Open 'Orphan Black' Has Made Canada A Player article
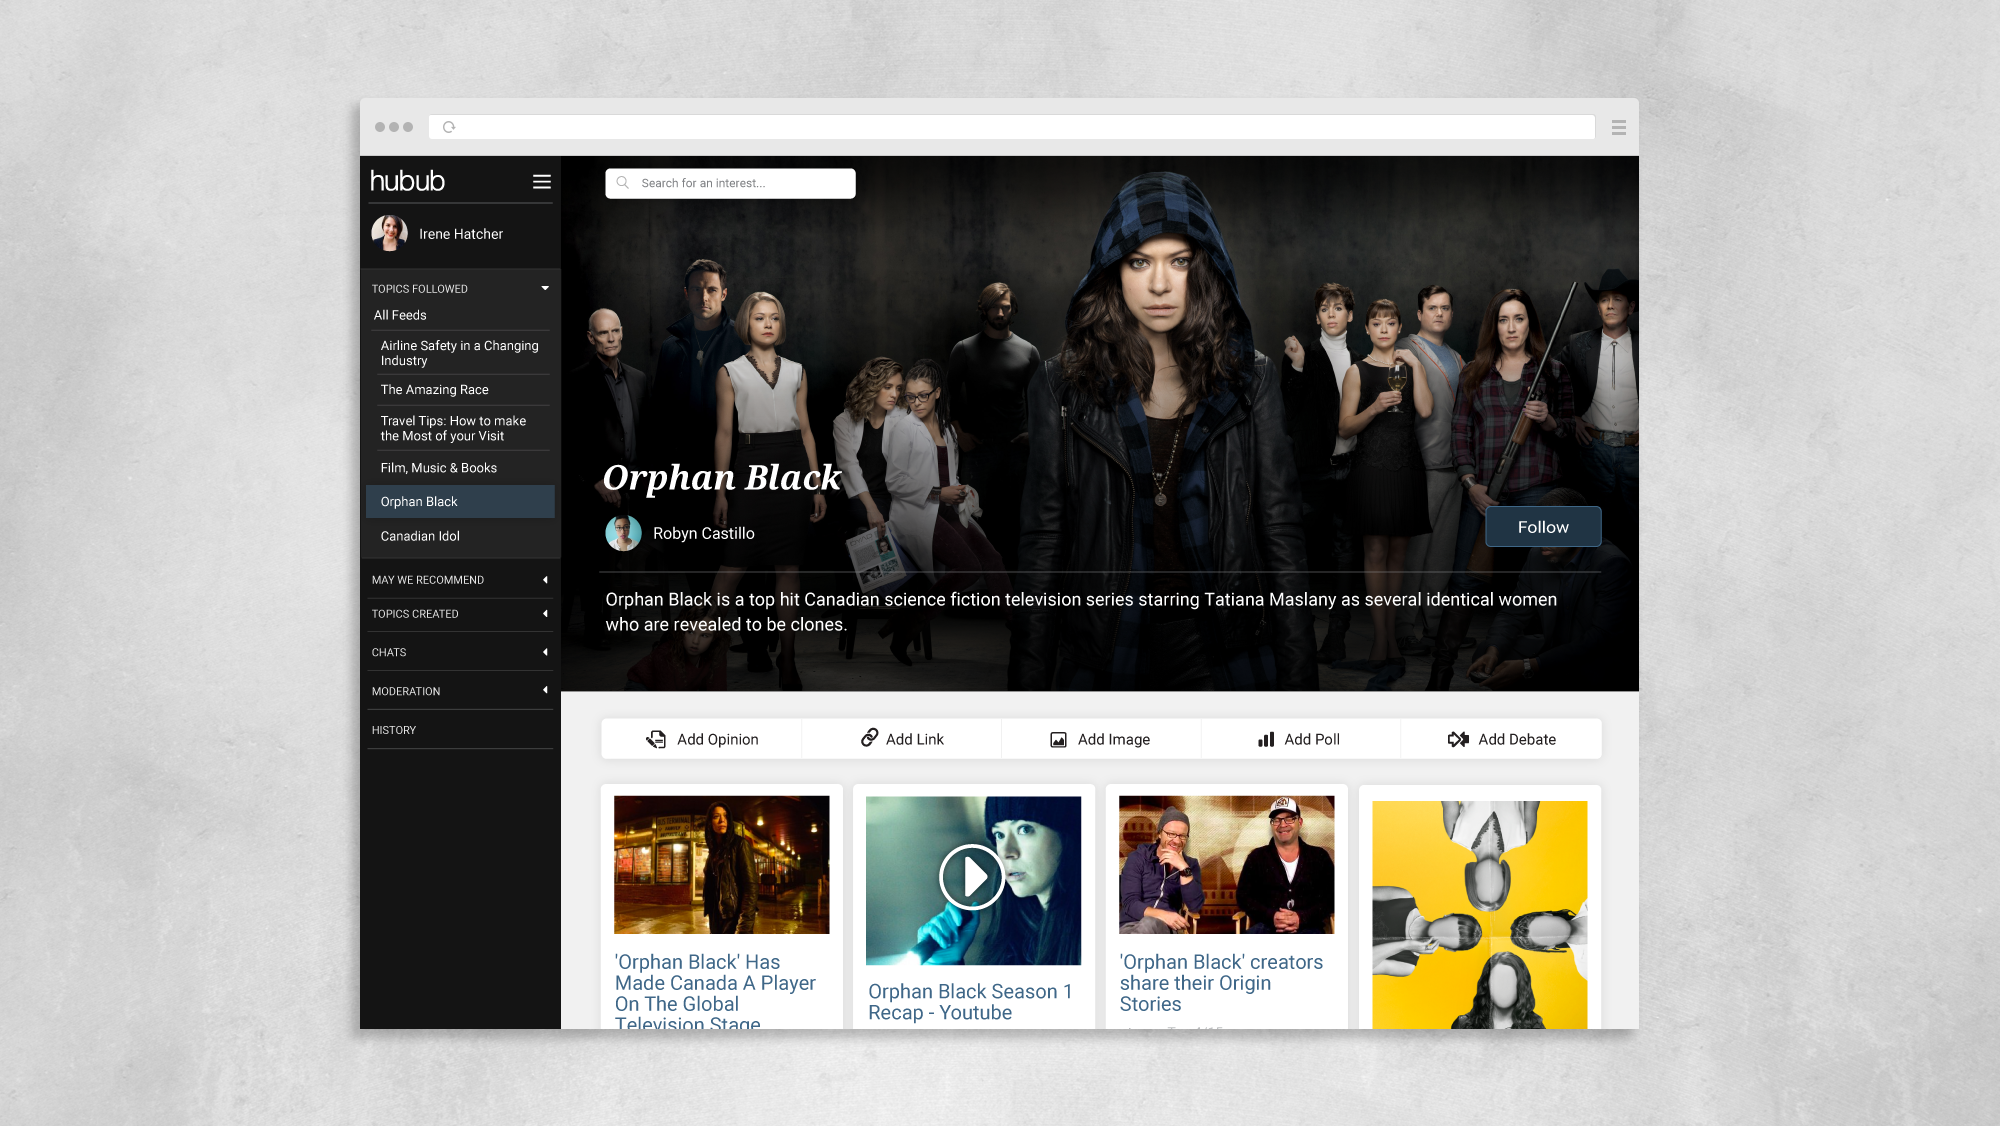Viewport: 2000px width, 1126px height. (x=716, y=991)
